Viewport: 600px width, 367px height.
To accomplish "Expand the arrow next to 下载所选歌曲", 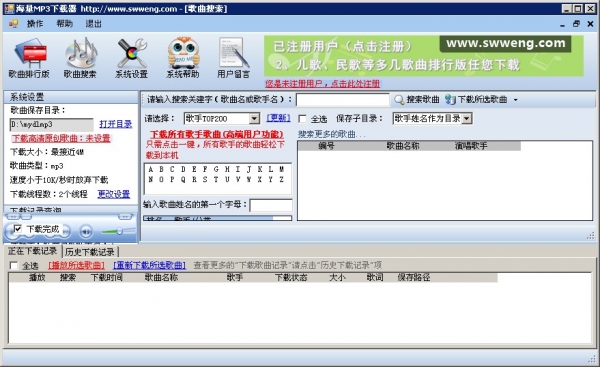I will (515, 100).
